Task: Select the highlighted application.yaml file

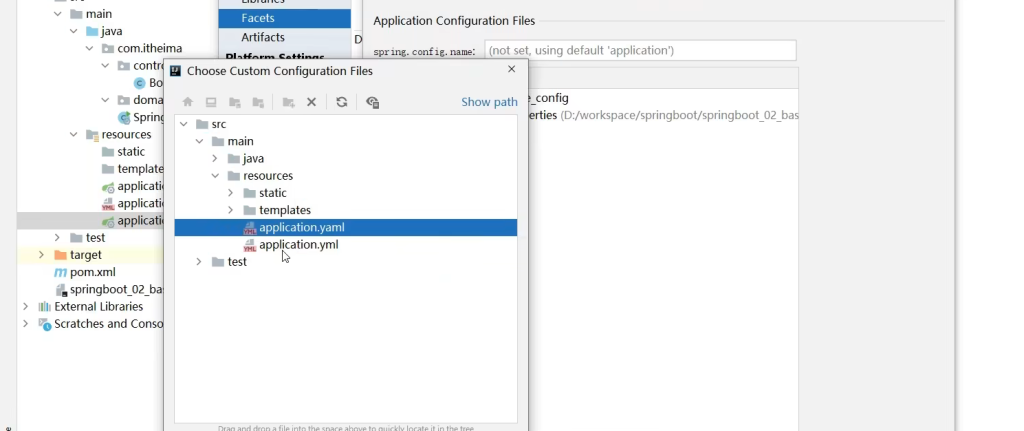Action: coord(301,228)
